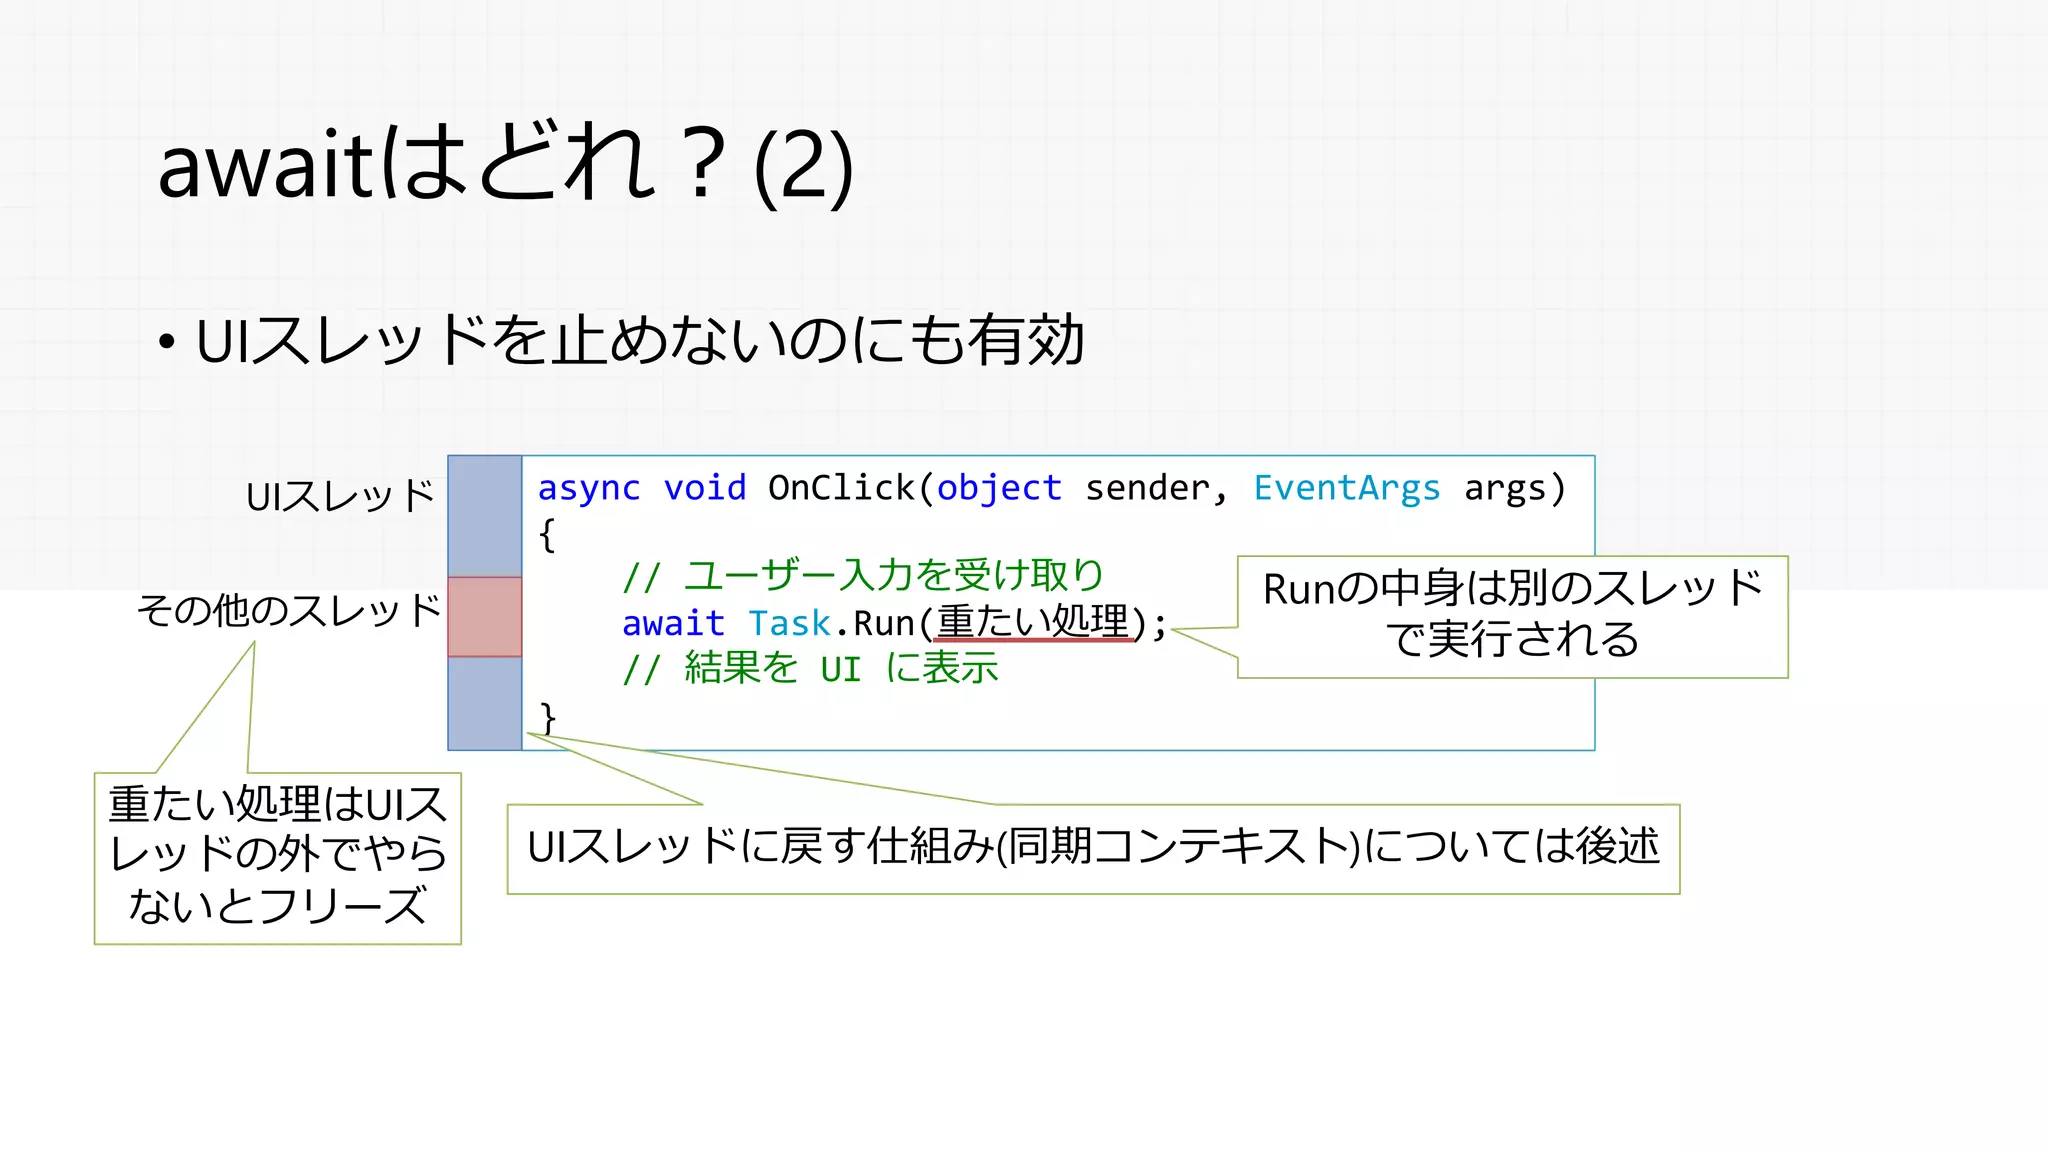Screen dimensions: 2048x1152
Task: Click the slide title "awaitはどれ？(2)"
Action: tap(506, 165)
